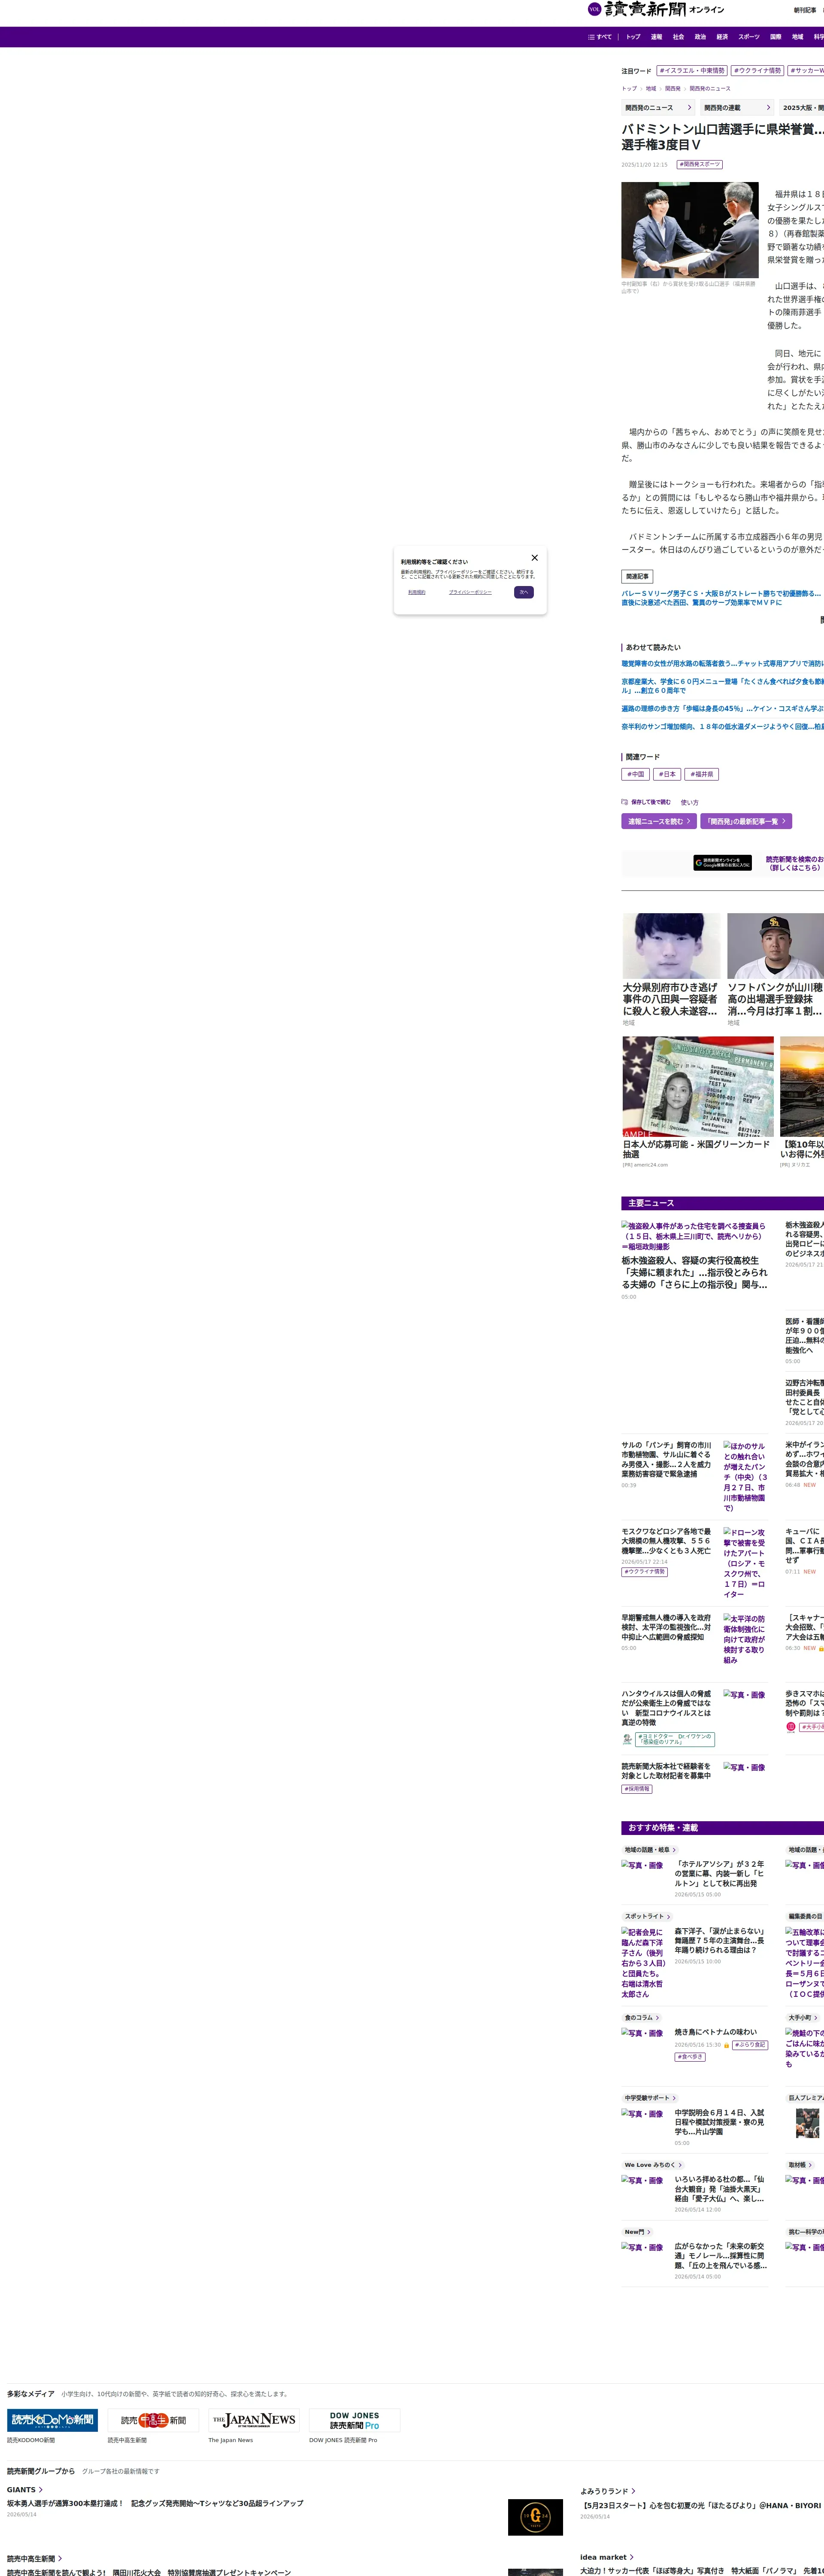Click the 関西発 breadcrumb link

click(x=673, y=89)
